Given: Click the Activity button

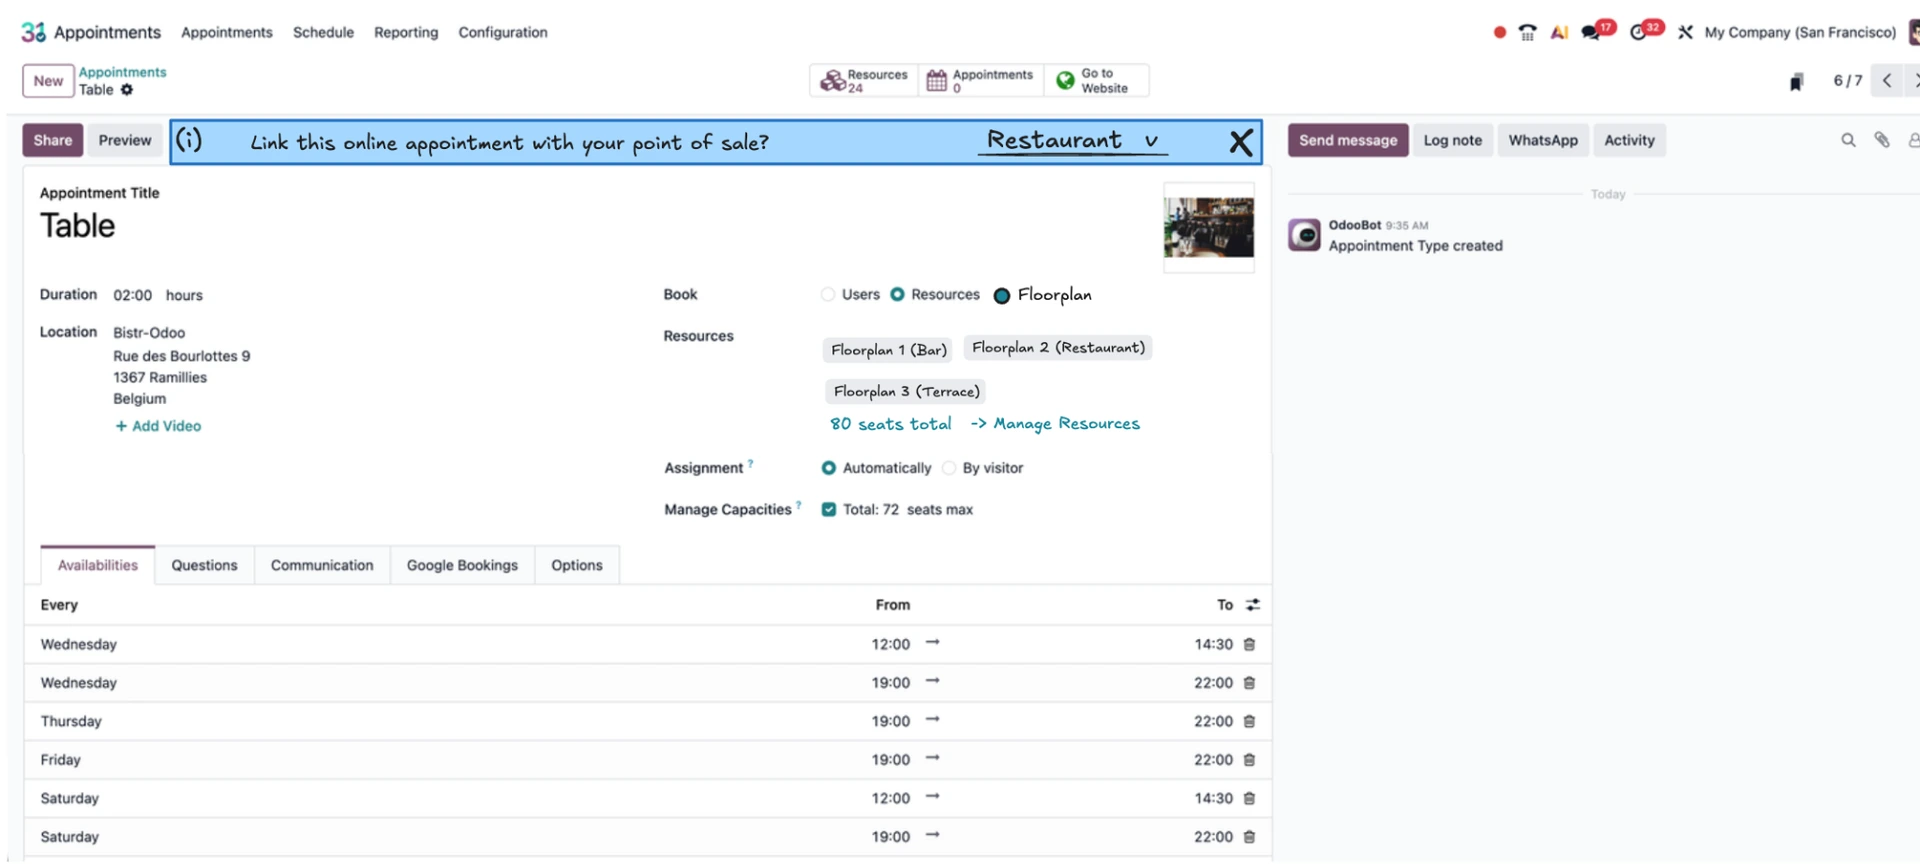Looking at the screenshot, I should pyautogui.click(x=1629, y=141).
